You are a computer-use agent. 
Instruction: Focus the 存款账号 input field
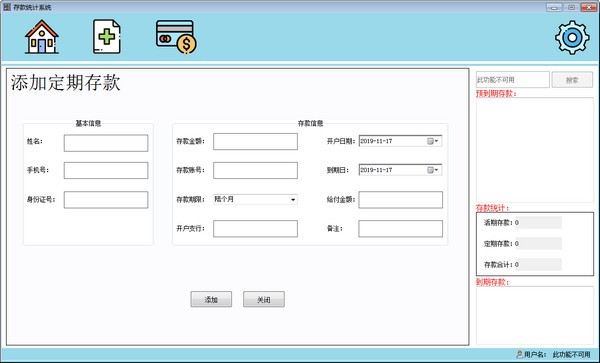coord(255,171)
